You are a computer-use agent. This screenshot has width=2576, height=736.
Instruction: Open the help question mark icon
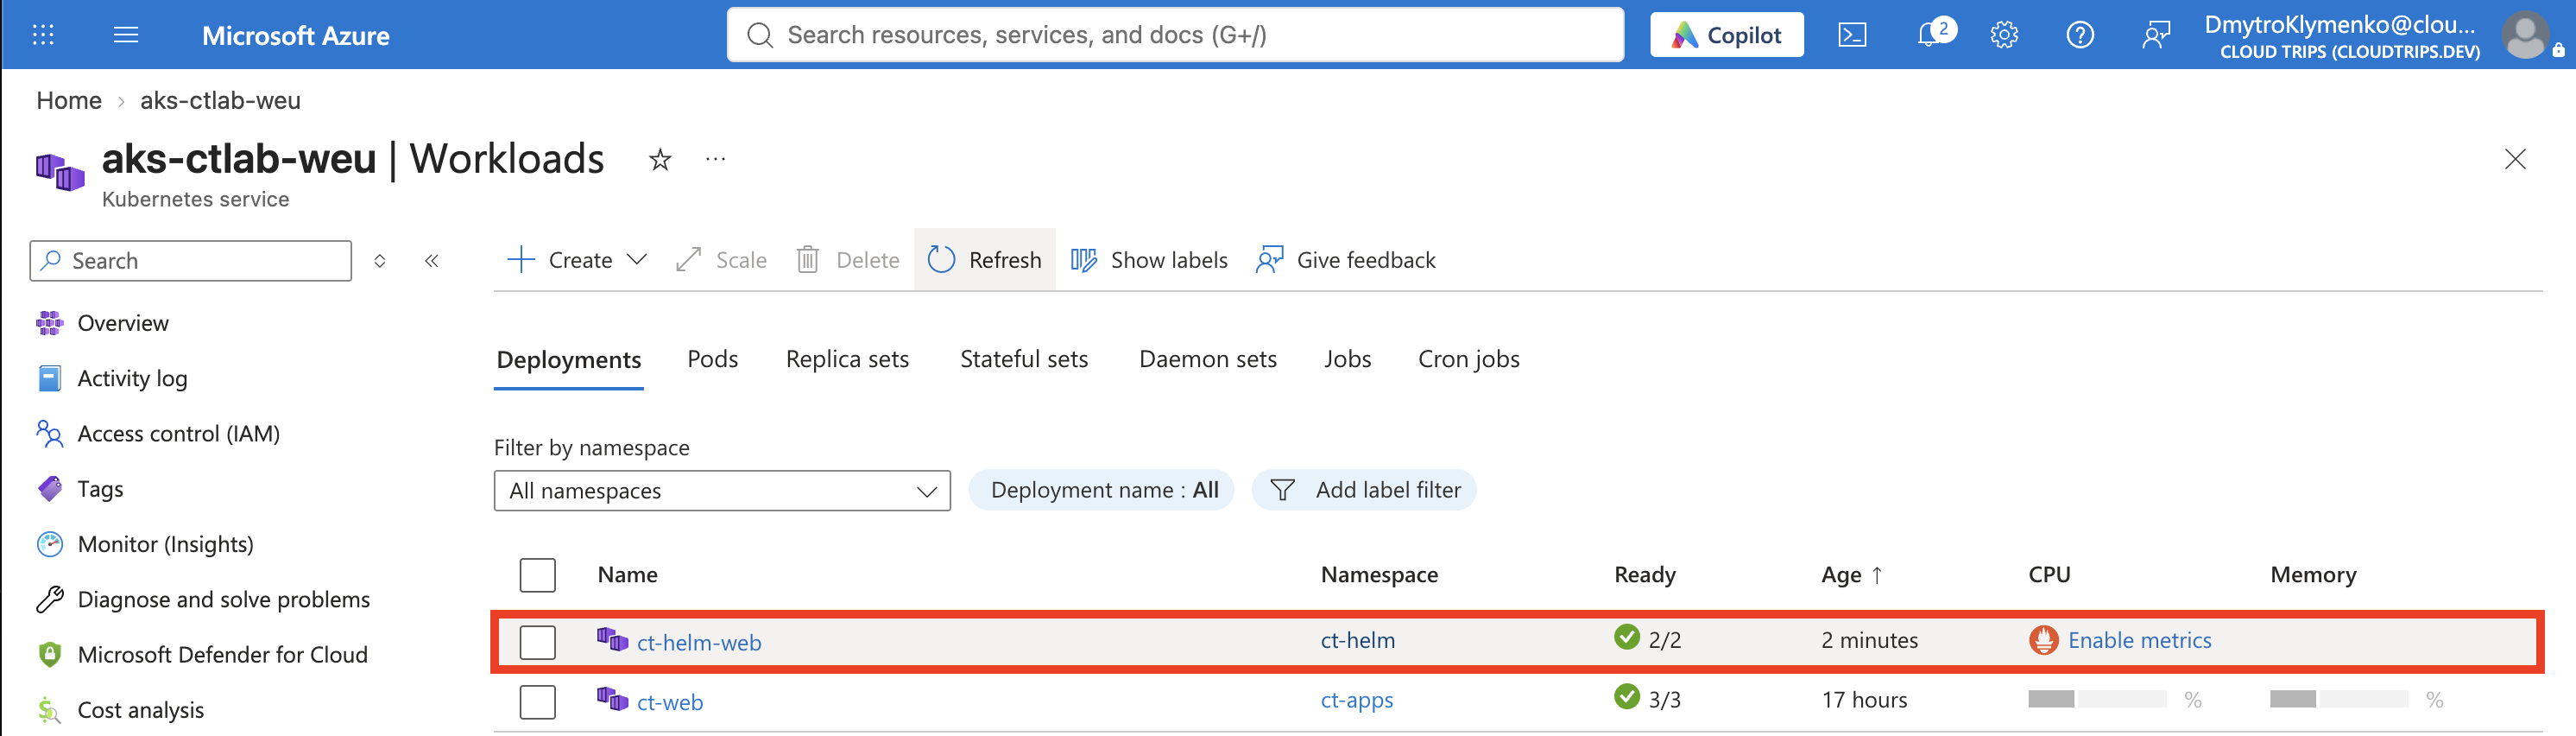coord(2080,35)
